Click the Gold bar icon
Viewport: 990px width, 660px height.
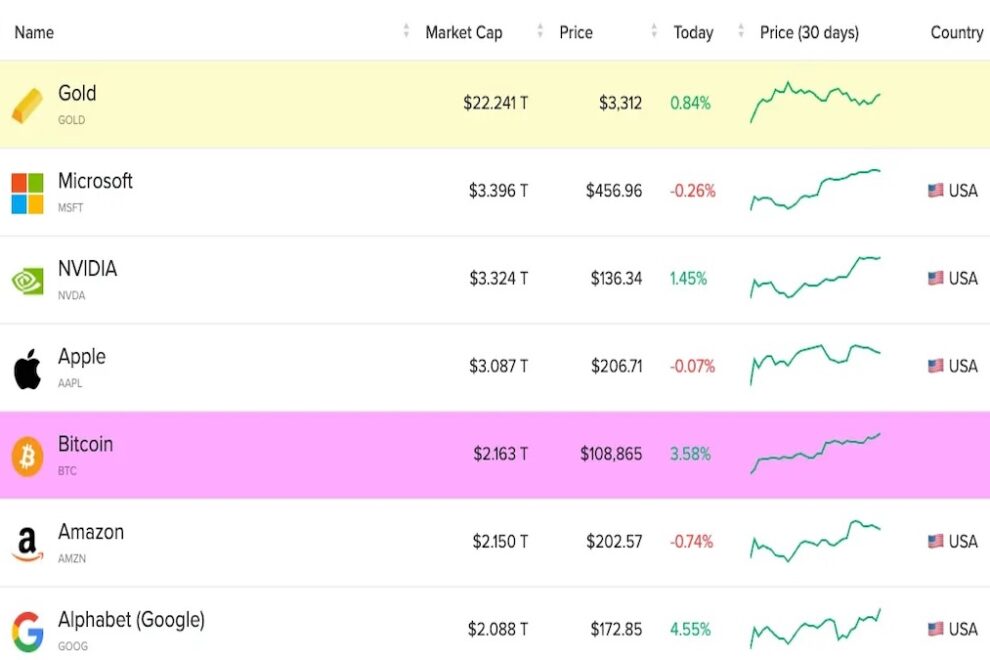pos(27,105)
